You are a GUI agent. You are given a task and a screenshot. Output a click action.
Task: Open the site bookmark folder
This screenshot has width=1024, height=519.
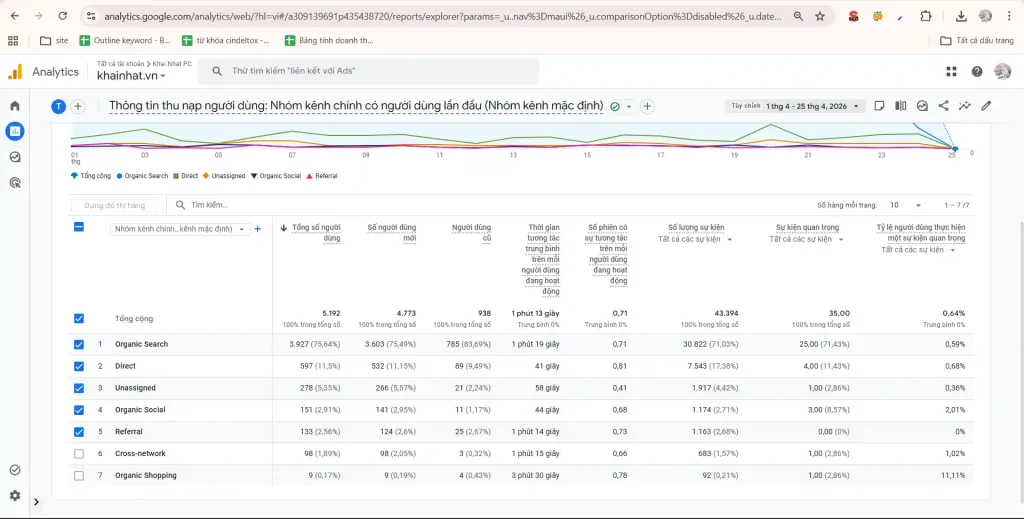tap(54, 40)
